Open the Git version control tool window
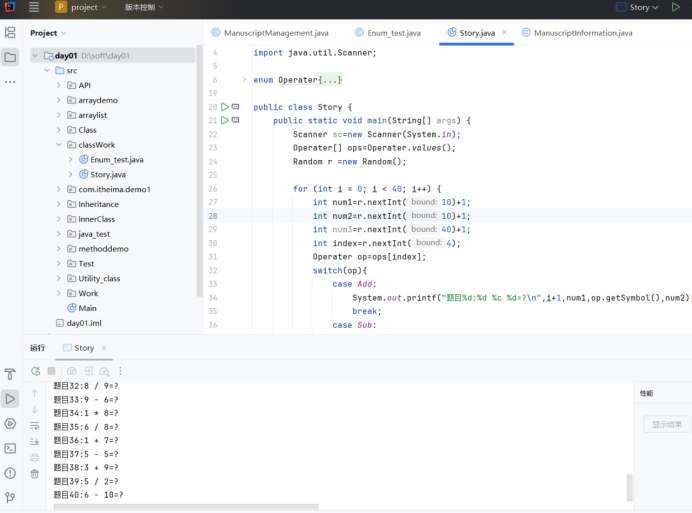692x513 pixels. 10,497
